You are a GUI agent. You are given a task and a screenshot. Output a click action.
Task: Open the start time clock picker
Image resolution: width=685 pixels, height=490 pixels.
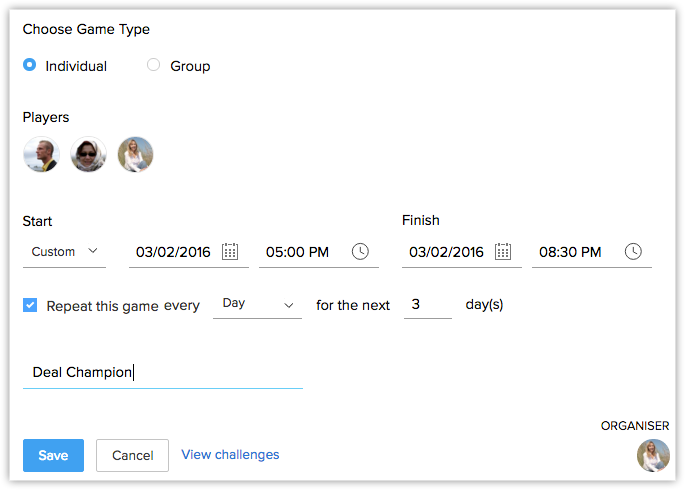point(360,252)
